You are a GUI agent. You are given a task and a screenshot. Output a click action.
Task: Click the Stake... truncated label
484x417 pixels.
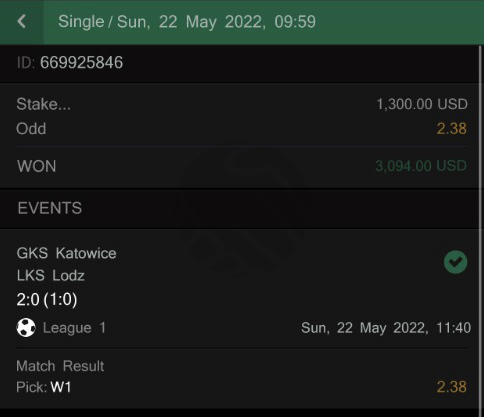(x=43, y=104)
